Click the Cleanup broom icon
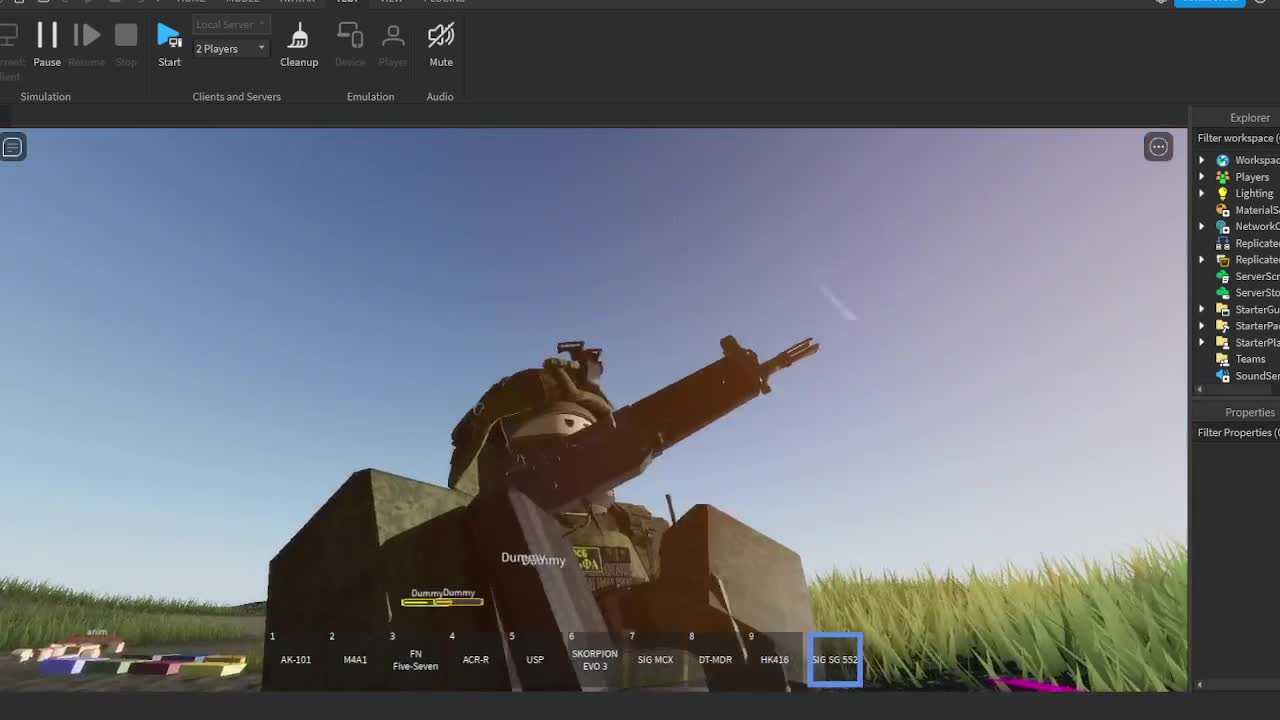 point(299,38)
